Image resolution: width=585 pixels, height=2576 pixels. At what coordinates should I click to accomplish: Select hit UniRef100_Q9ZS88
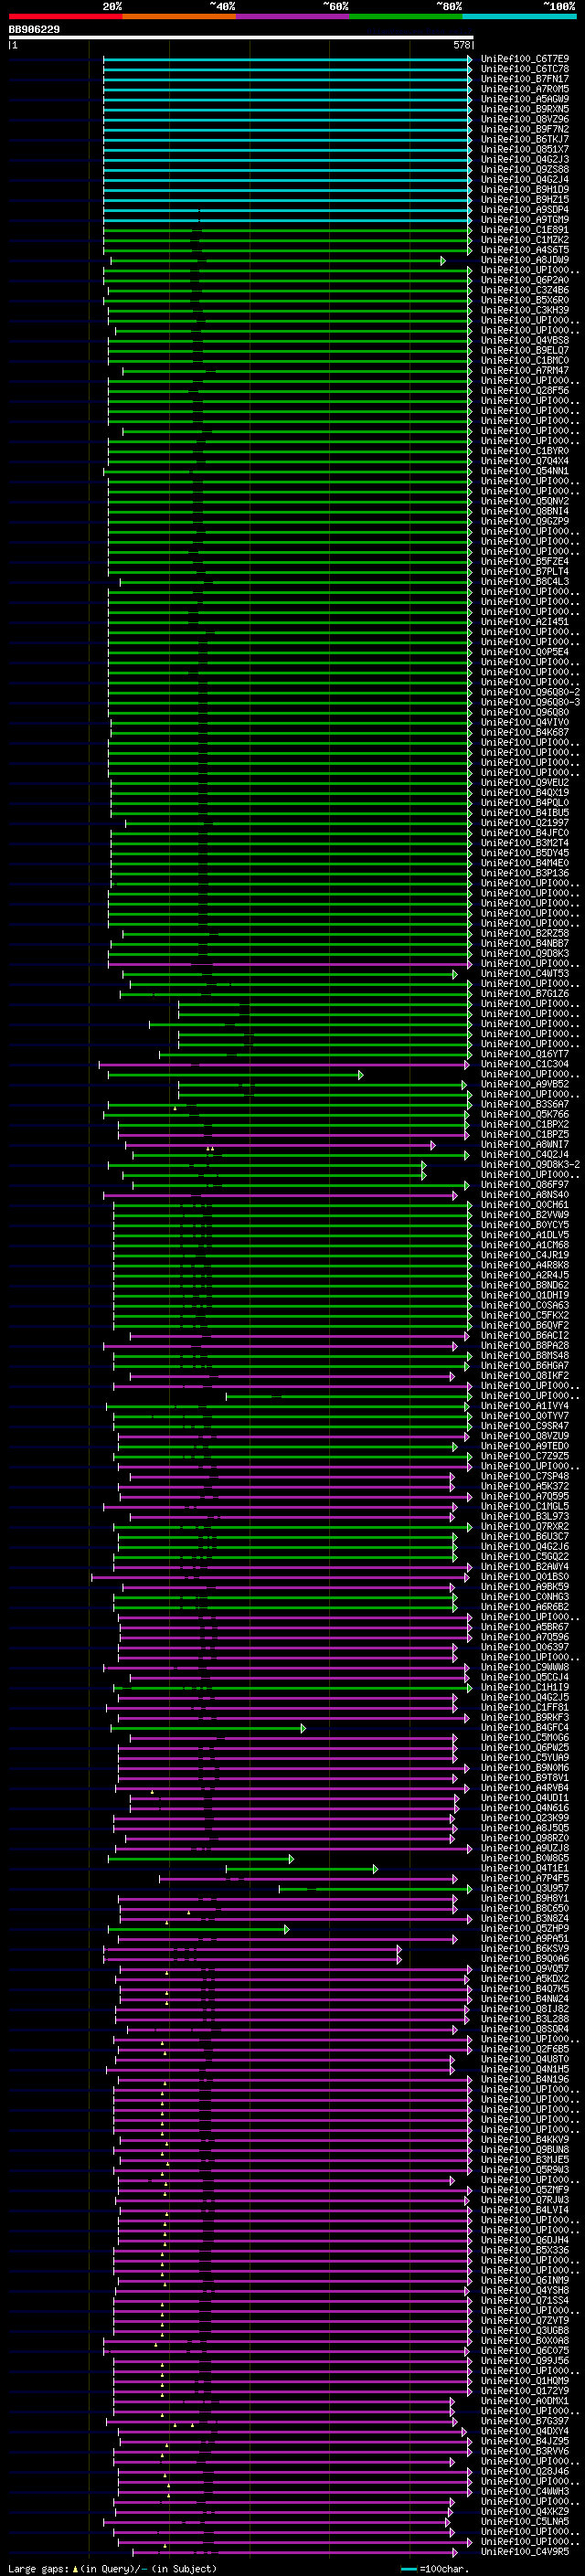525,169
